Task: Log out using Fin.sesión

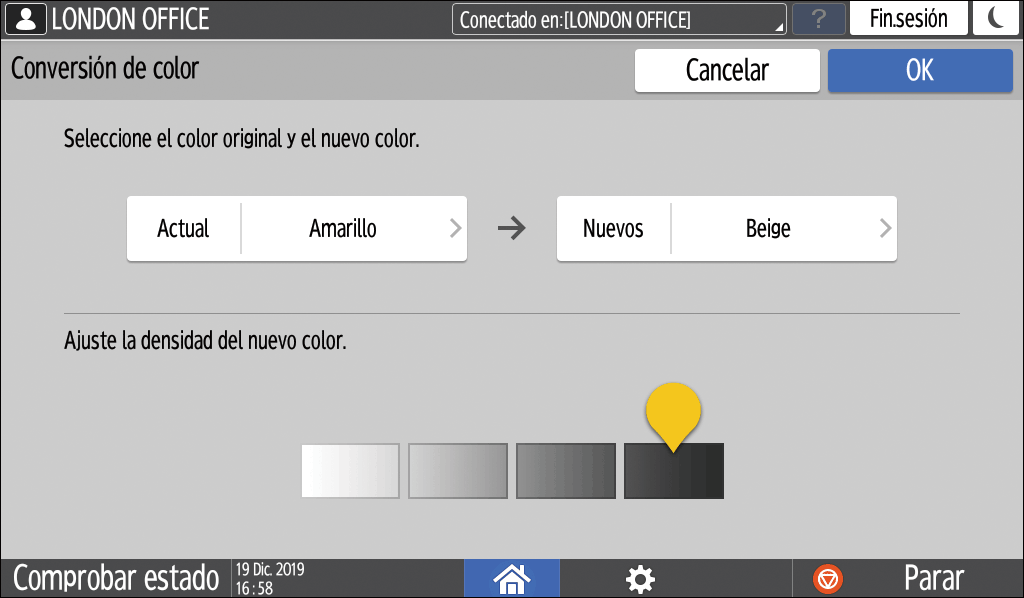Action: pos(908,18)
